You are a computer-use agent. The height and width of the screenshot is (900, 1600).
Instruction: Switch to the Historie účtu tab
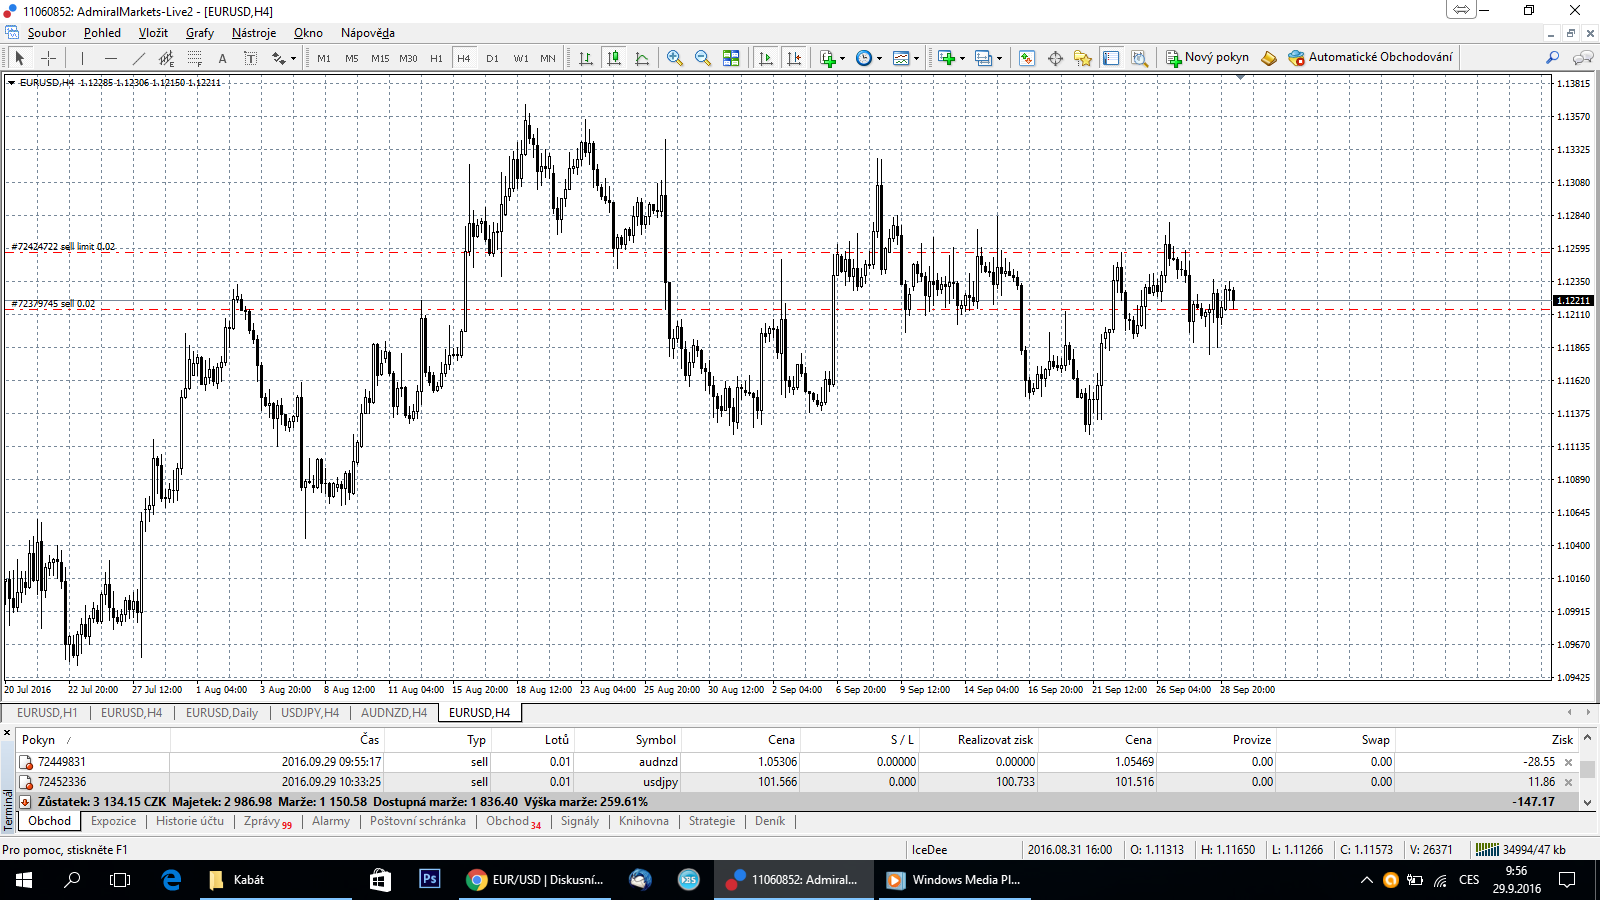pyautogui.click(x=190, y=821)
